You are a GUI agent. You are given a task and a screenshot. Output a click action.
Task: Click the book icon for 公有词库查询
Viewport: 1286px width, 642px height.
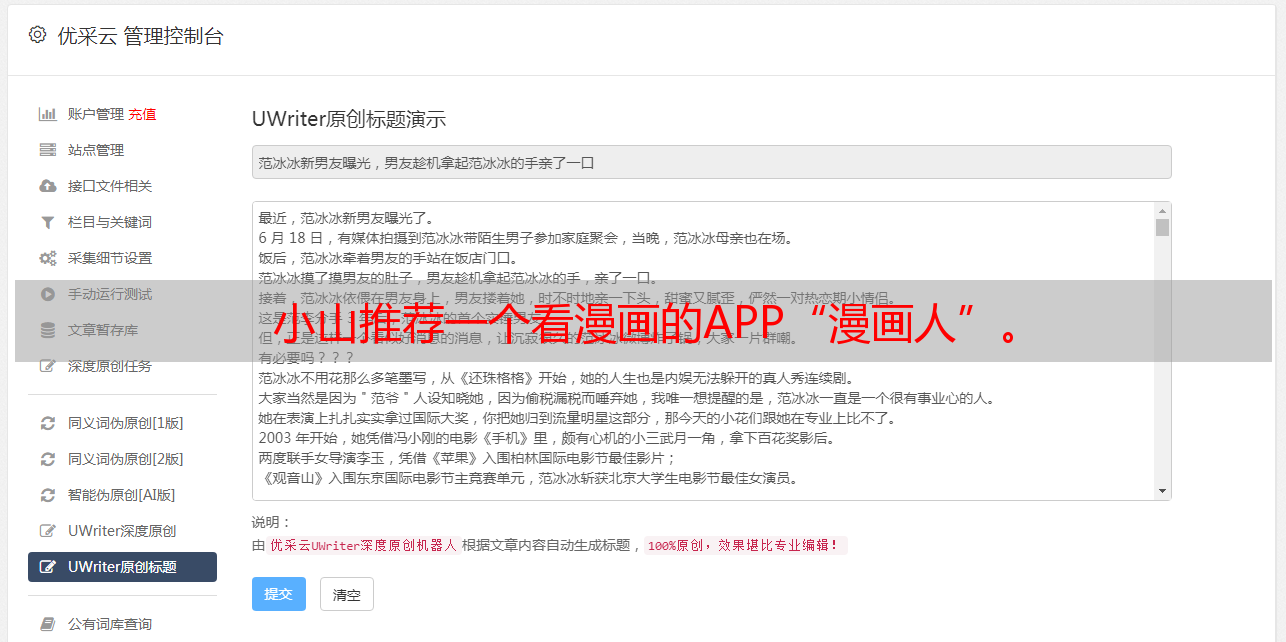(47, 624)
